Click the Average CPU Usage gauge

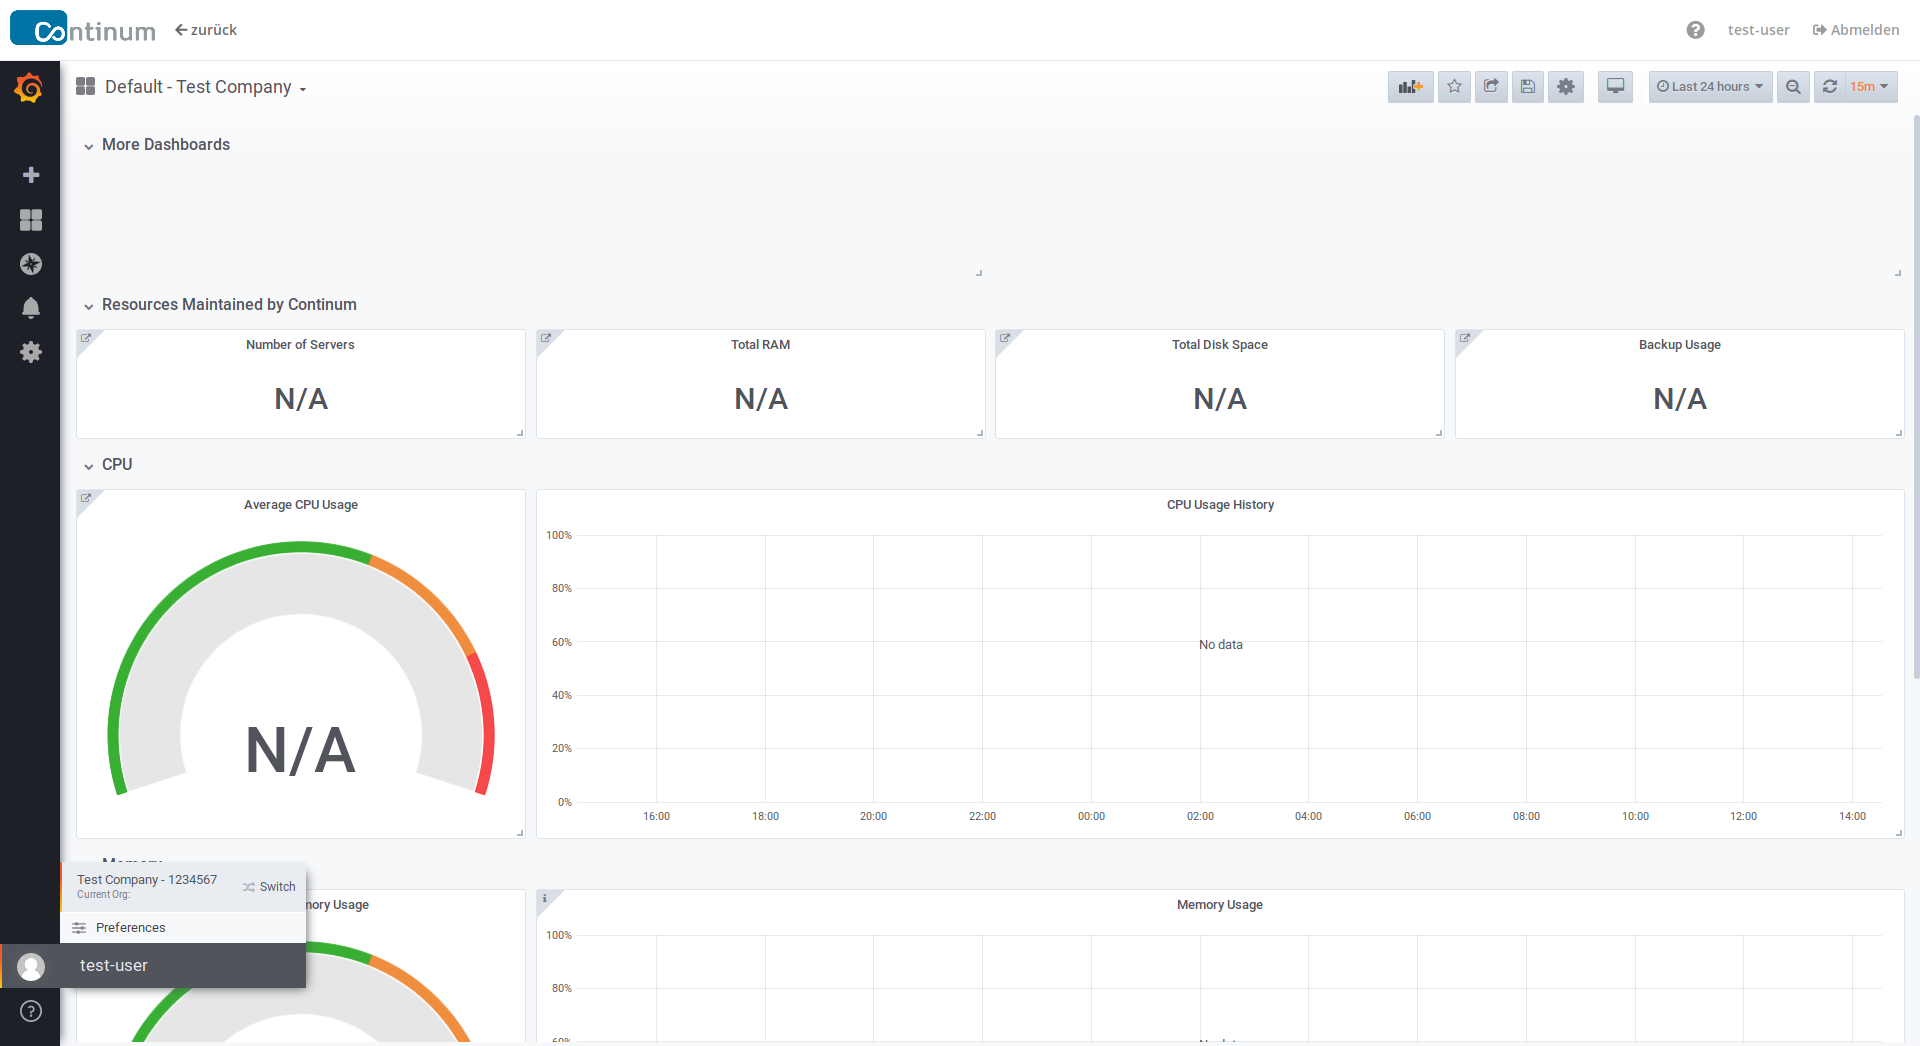coord(301,670)
